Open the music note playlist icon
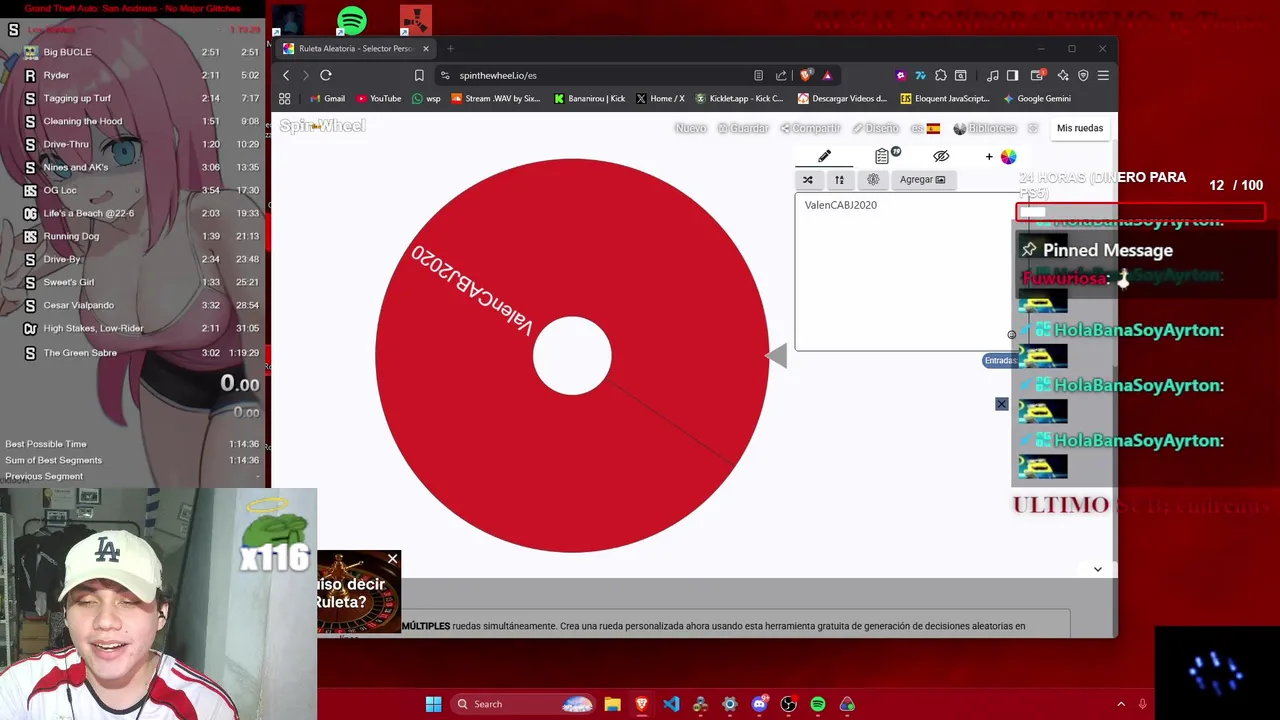This screenshot has height=720, width=1280. (x=992, y=75)
